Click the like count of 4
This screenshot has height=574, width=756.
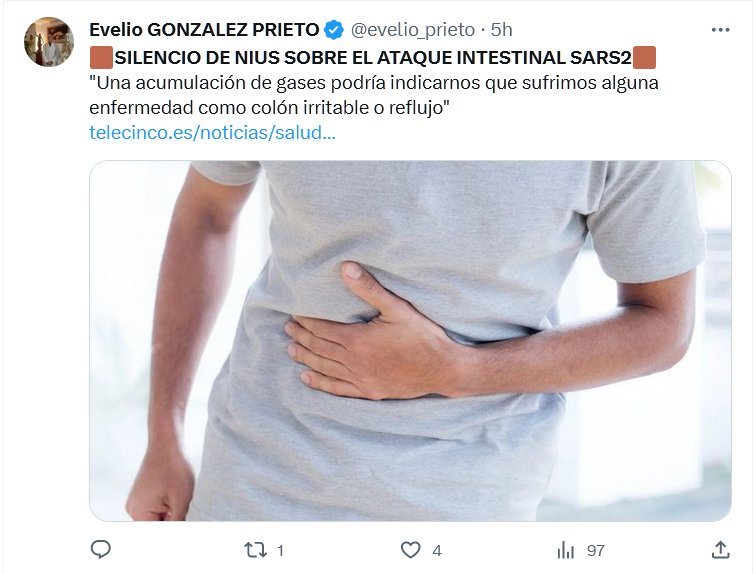coord(437,550)
